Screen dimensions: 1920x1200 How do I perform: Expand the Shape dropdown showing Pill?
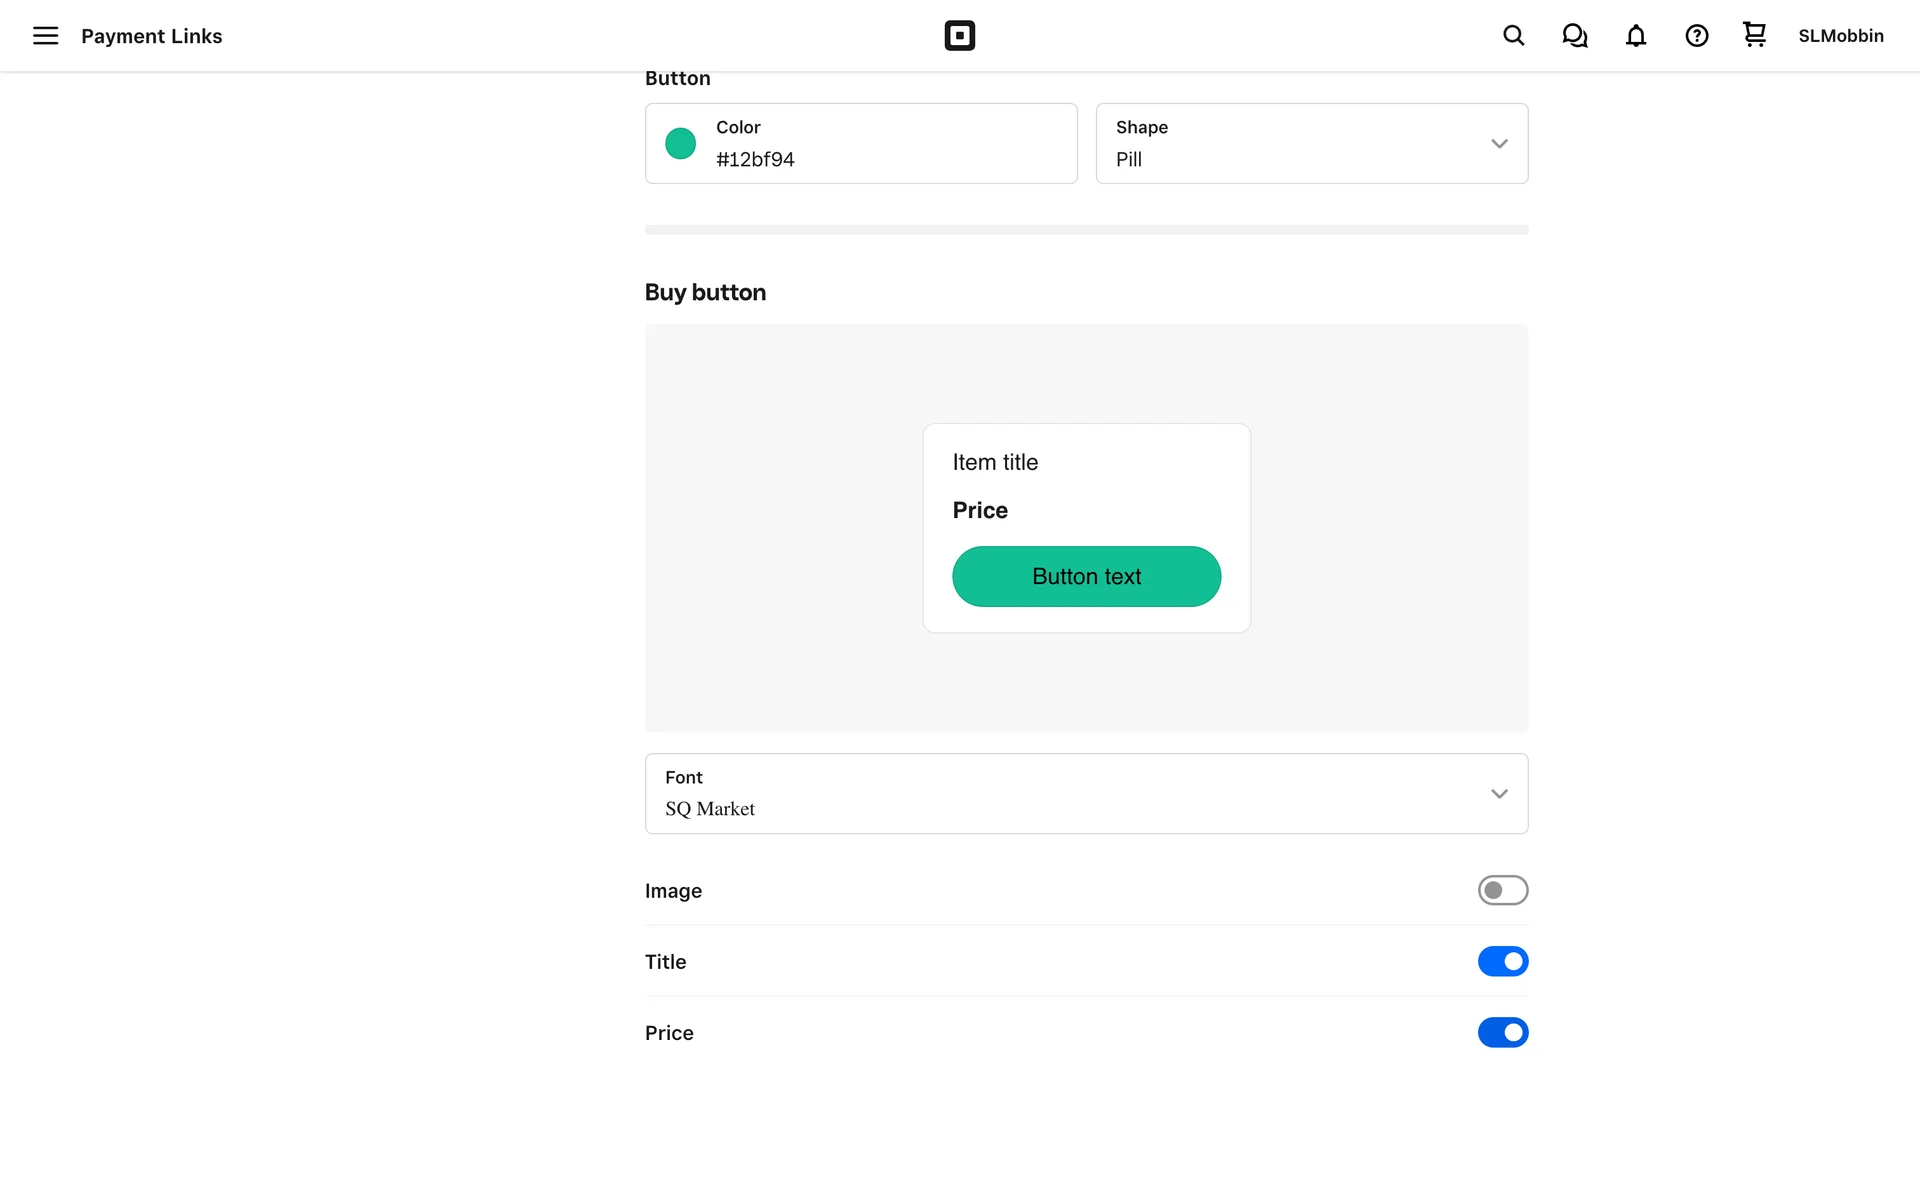coord(1310,143)
